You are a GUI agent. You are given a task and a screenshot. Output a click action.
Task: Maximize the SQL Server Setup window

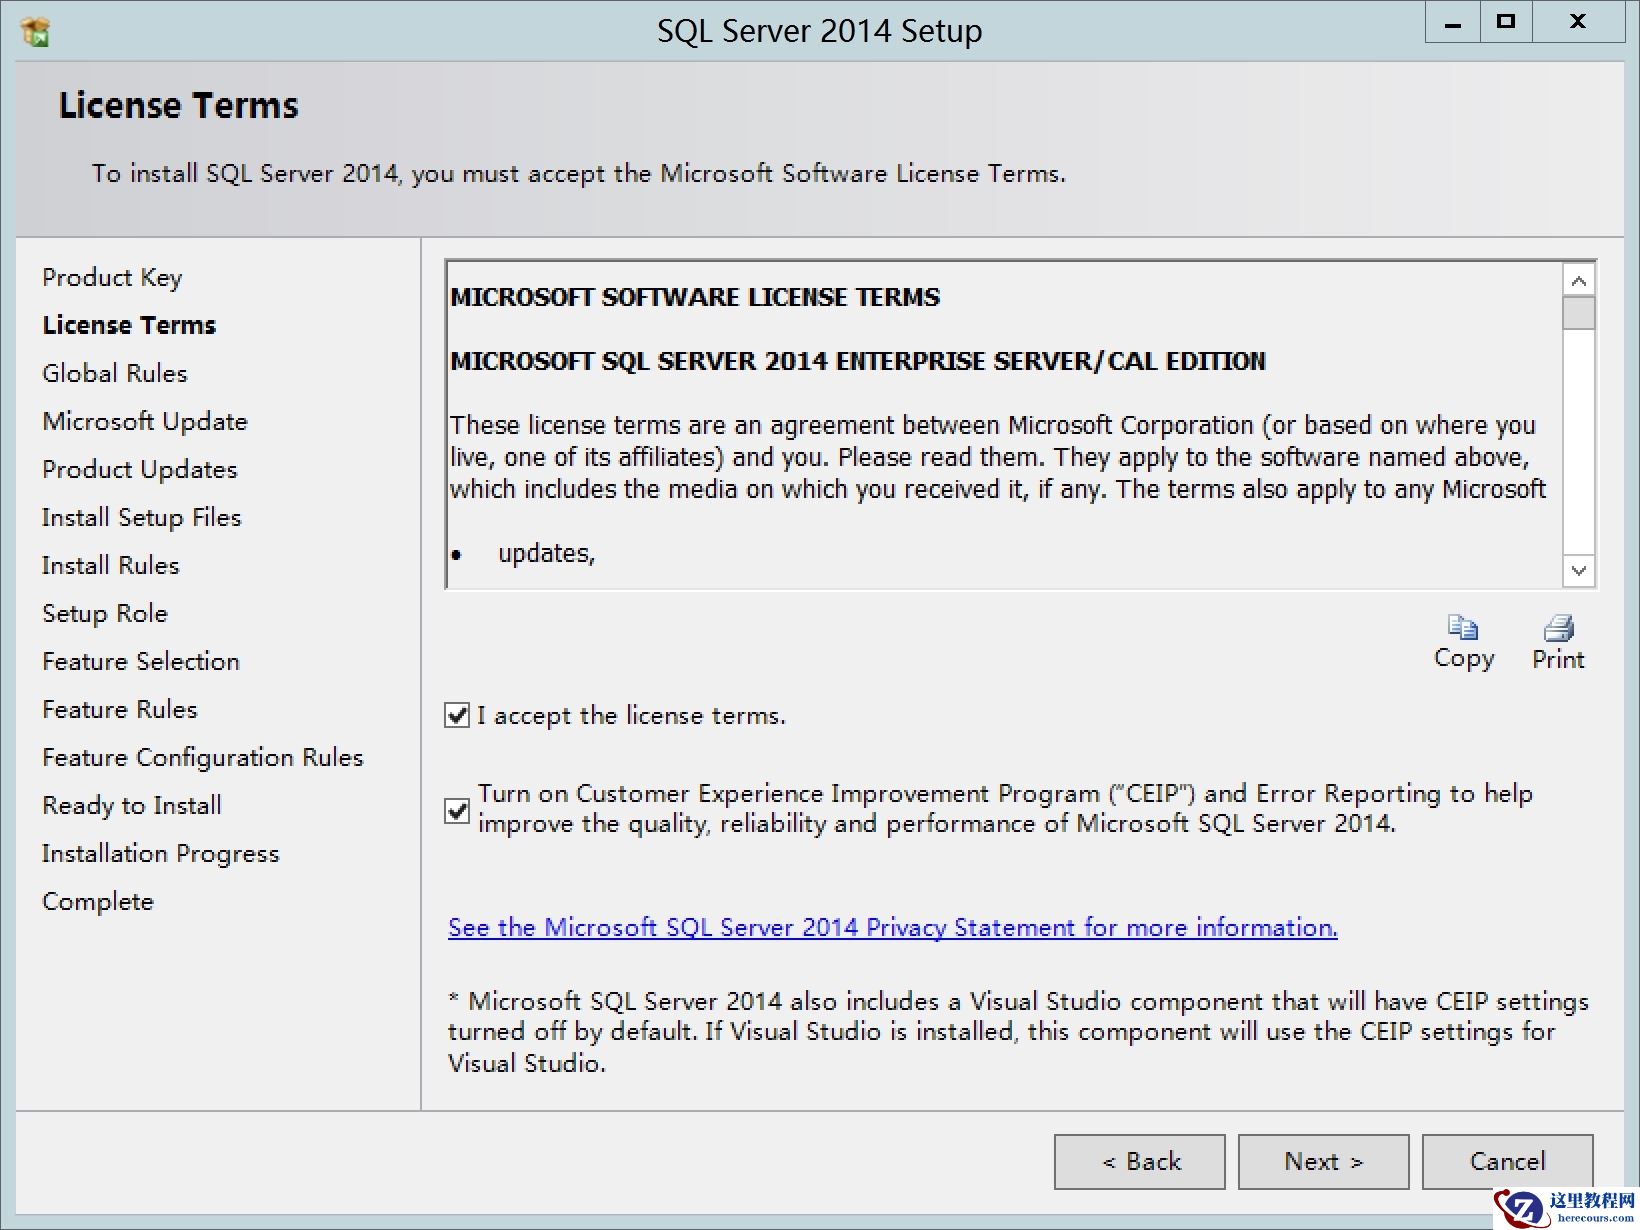click(1505, 22)
